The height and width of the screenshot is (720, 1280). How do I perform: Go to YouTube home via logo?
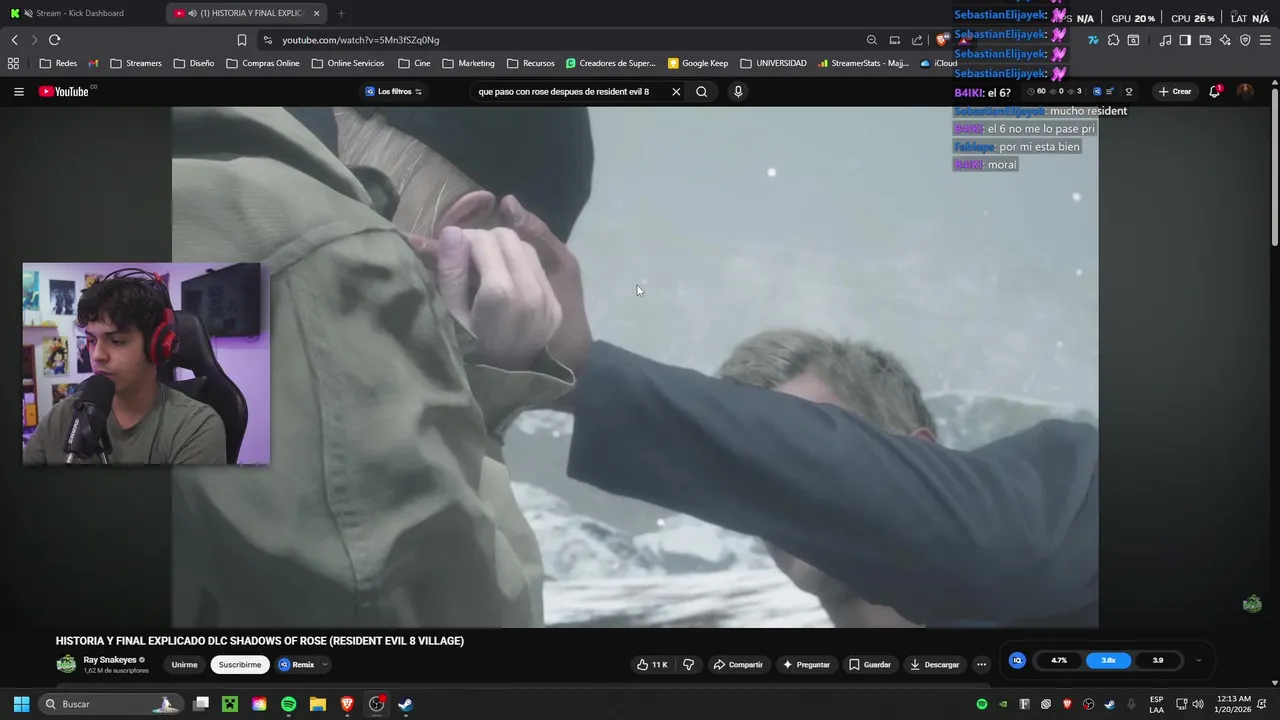click(x=66, y=91)
